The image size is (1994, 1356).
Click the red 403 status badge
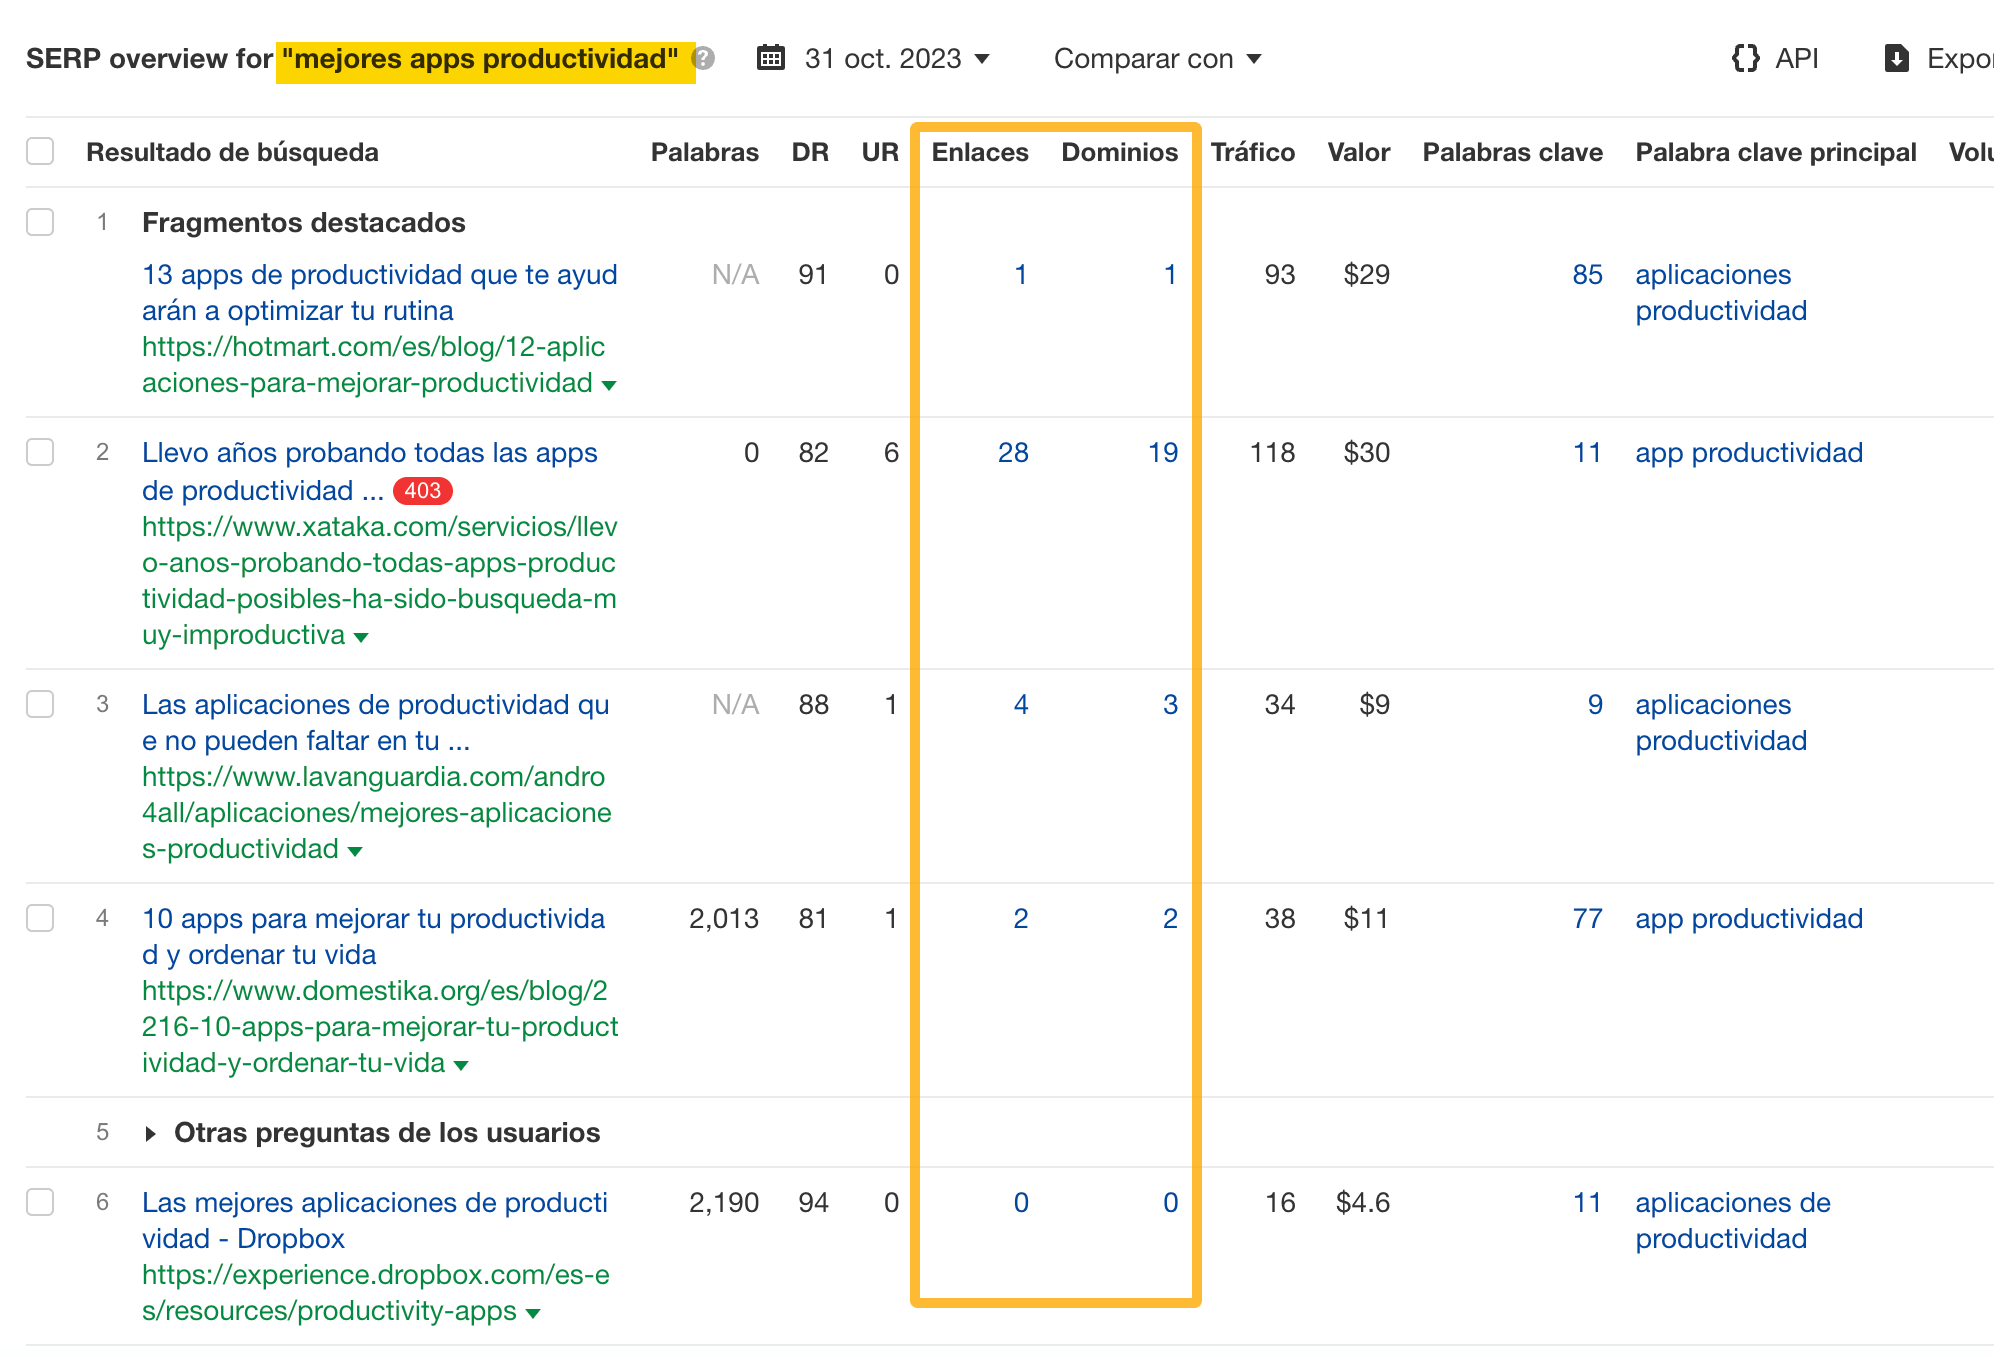pyautogui.click(x=423, y=491)
